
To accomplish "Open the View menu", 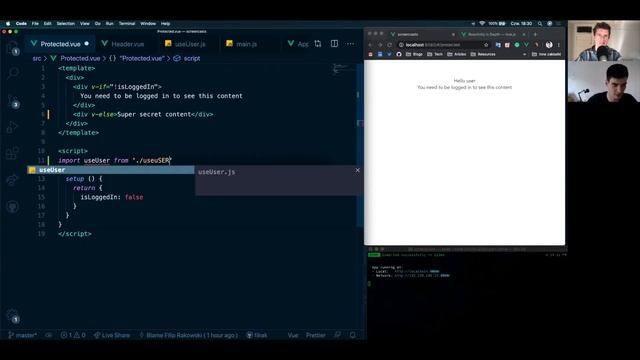I will click(x=84, y=24).
